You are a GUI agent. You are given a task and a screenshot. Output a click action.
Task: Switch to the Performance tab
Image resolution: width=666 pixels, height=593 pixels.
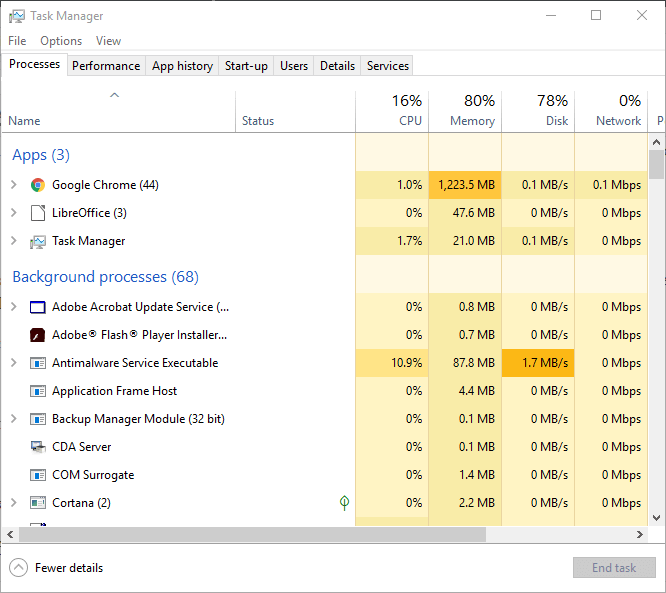pyautogui.click(x=106, y=66)
